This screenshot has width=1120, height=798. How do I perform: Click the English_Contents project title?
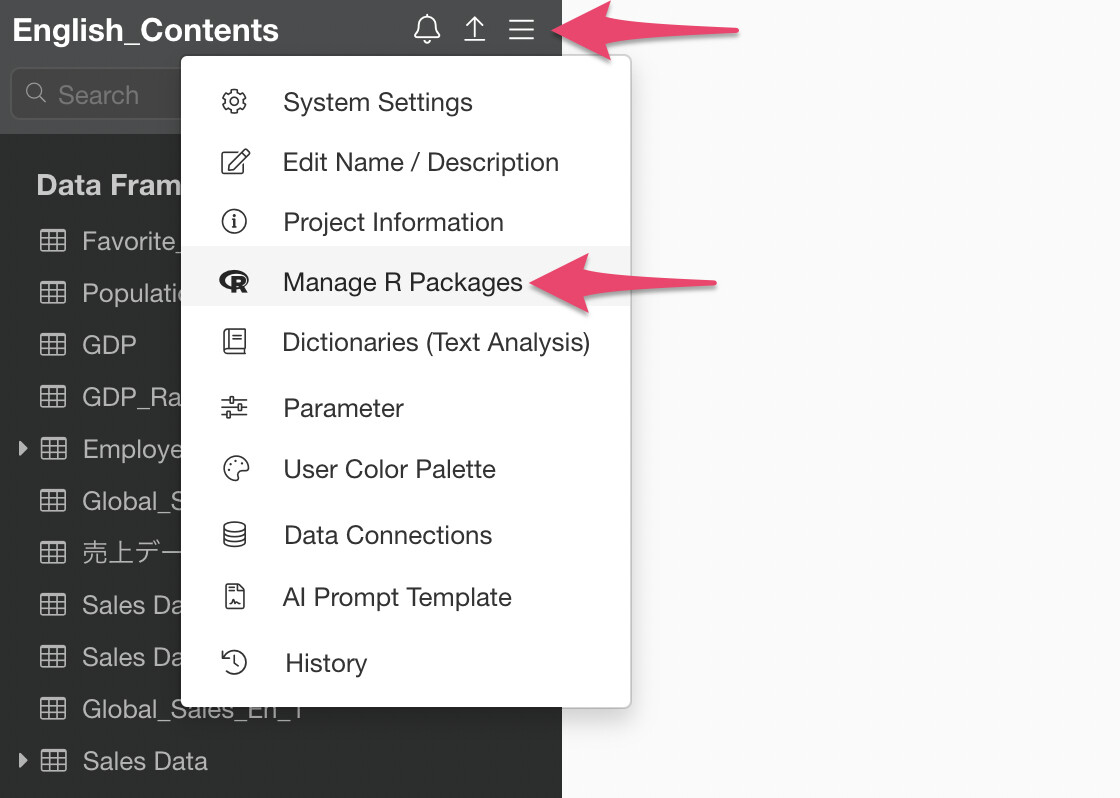click(146, 30)
